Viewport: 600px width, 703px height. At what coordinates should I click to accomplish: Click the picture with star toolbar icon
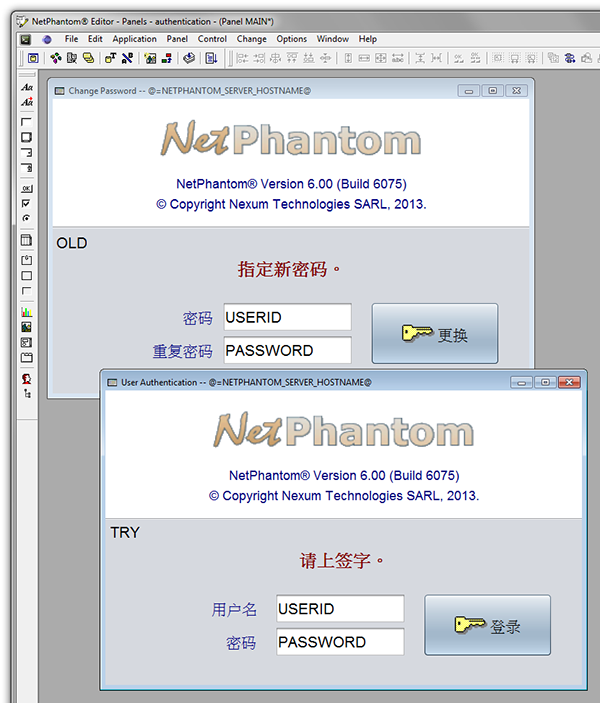(x=150, y=58)
